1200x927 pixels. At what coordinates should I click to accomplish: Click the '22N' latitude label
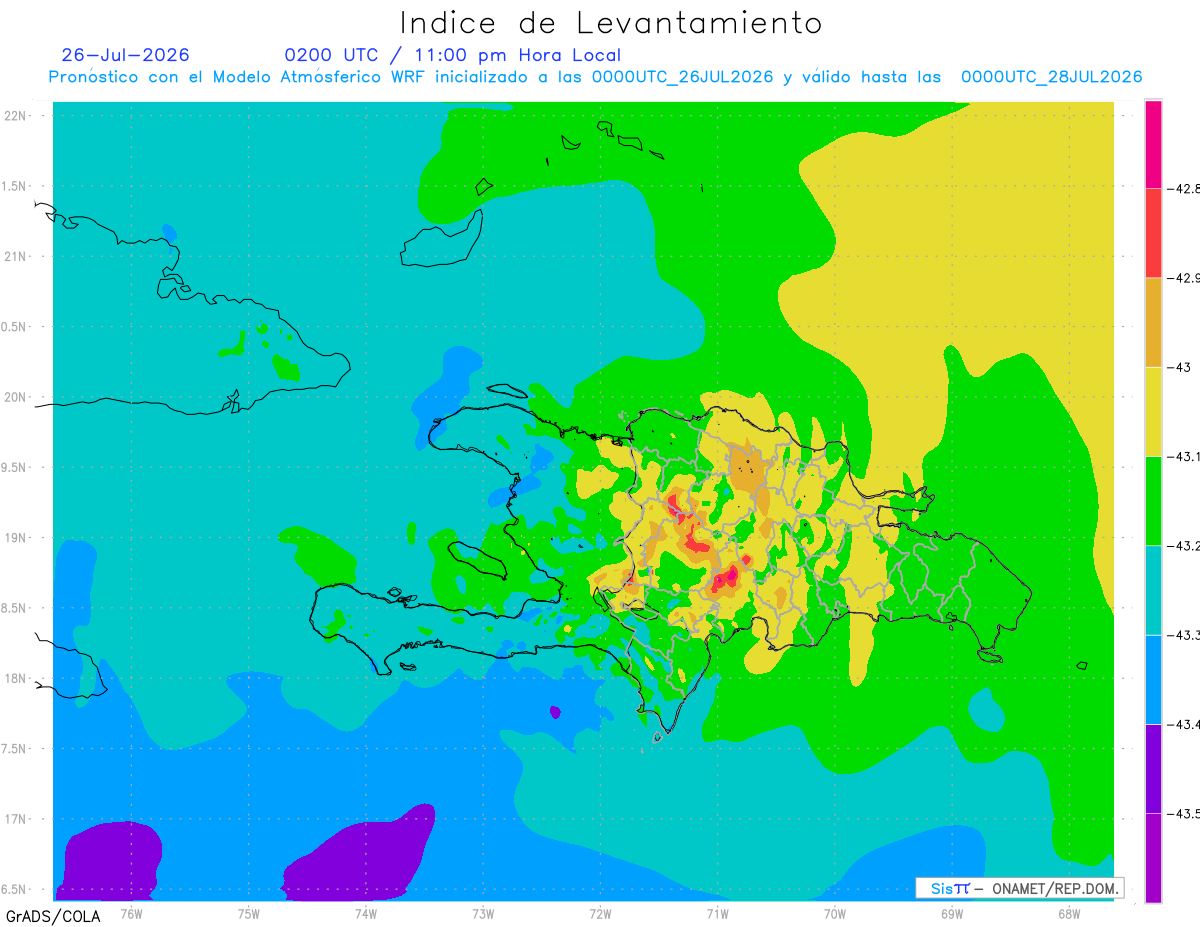coord(17,115)
